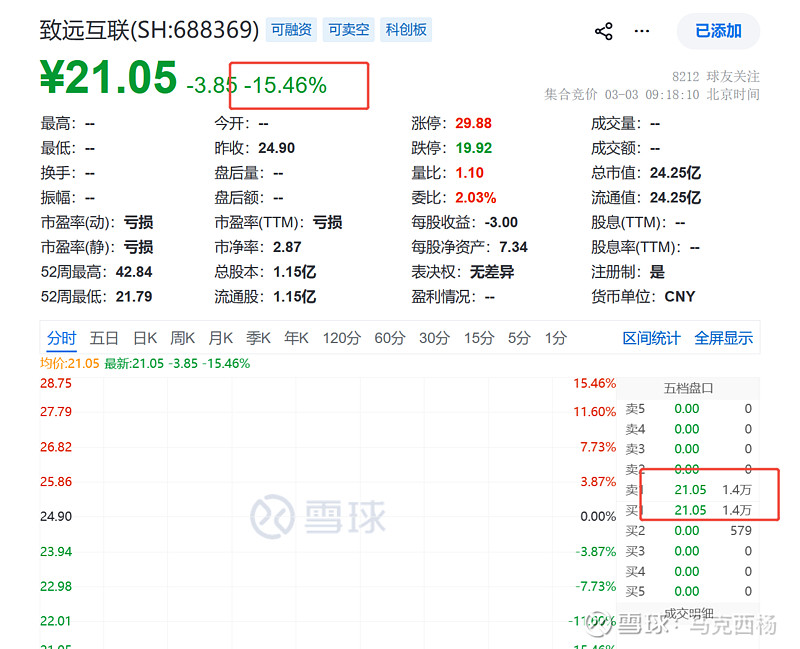Open the 周K chart tab
This screenshot has width=800, height=649.
click(183, 338)
